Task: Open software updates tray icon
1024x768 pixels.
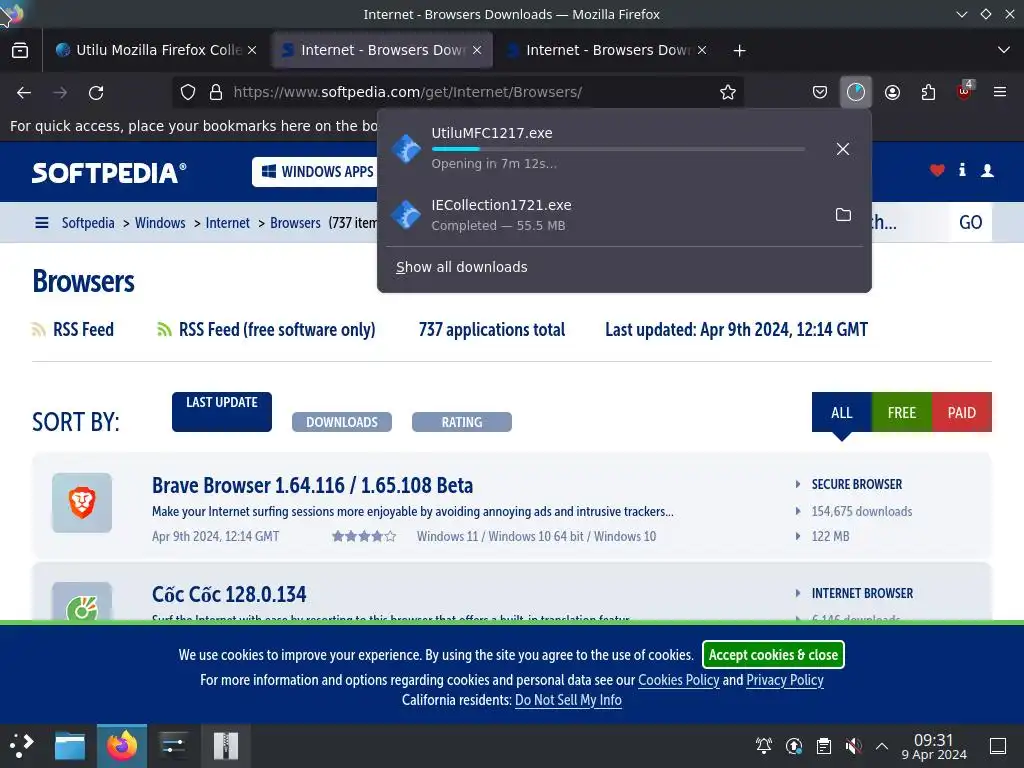Action: pyautogui.click(x=793, y=746)
